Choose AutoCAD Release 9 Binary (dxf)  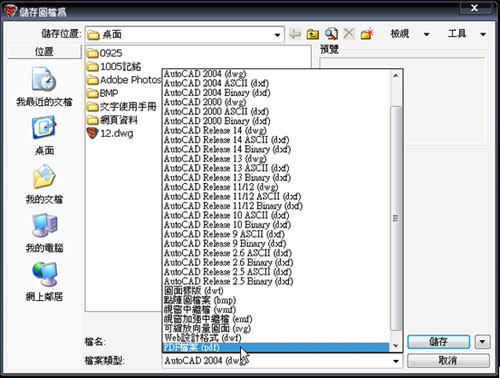tap(276, 243)
